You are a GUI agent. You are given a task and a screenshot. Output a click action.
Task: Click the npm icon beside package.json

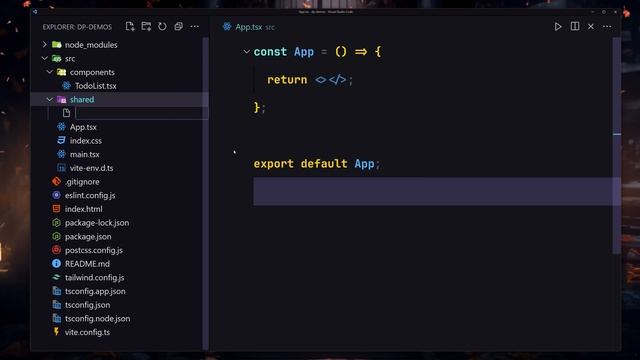tap(56, 236)
